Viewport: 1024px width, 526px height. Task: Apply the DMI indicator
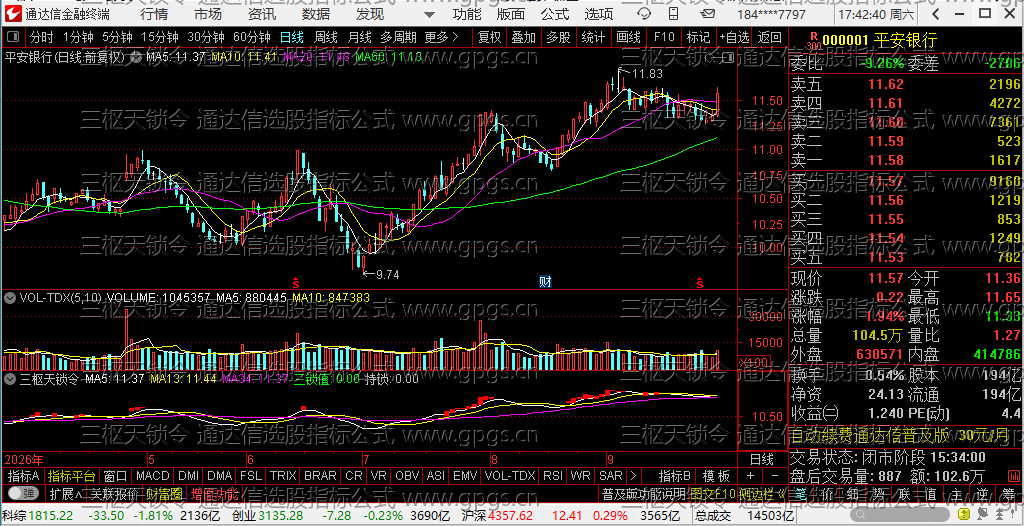[189, 476]
